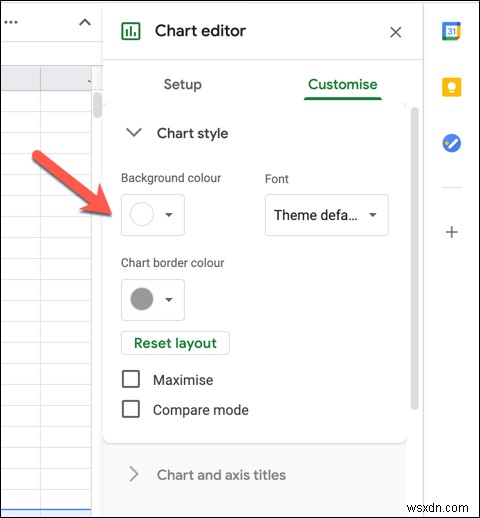Open the Font Theme default dropdown
Viewport: 480px width, 518px height.
coord(327,215)
